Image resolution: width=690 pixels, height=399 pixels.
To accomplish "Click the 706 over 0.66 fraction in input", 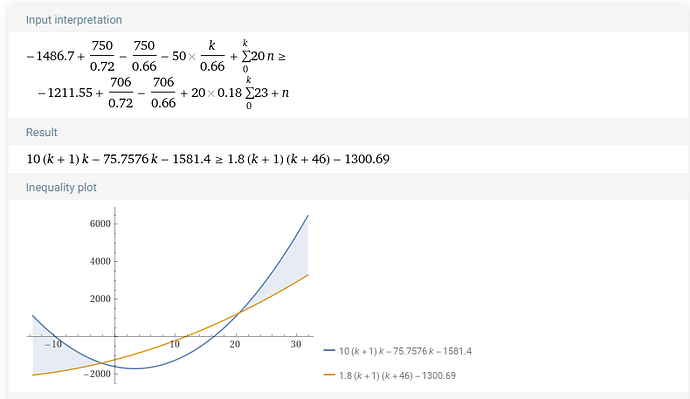I will click(163, 92).
